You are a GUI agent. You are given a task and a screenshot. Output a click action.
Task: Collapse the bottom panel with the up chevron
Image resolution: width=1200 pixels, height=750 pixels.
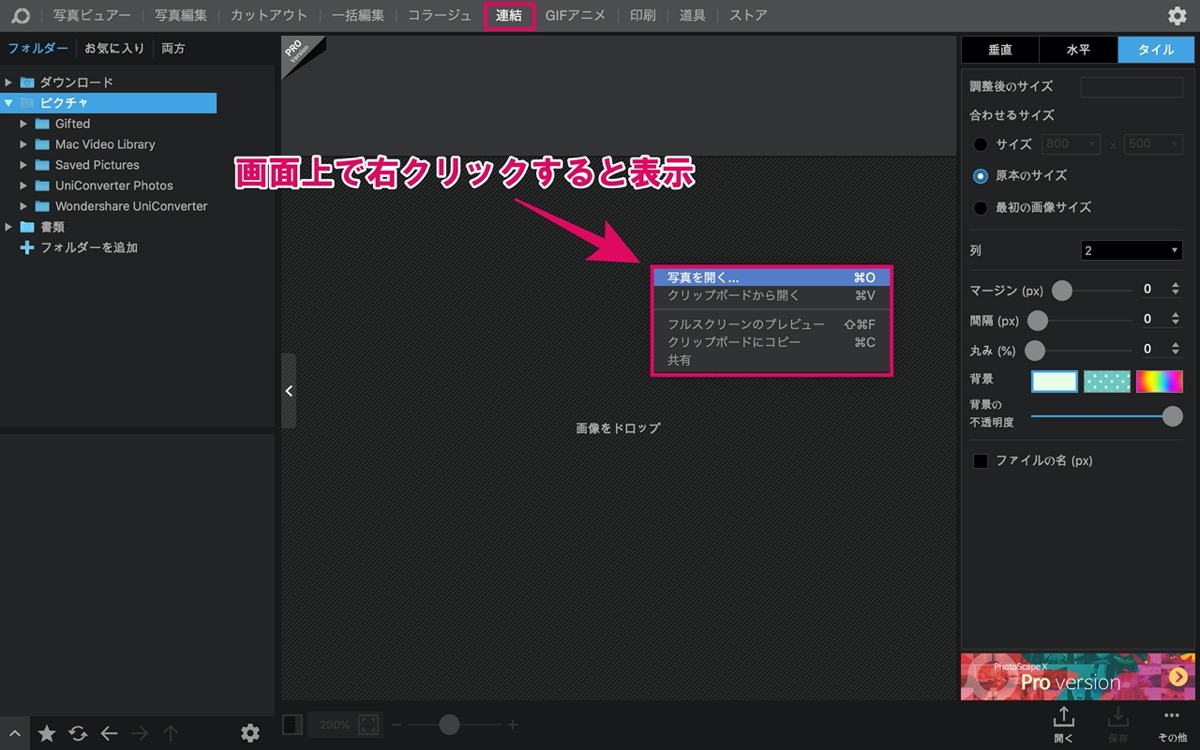pos(14,733)
